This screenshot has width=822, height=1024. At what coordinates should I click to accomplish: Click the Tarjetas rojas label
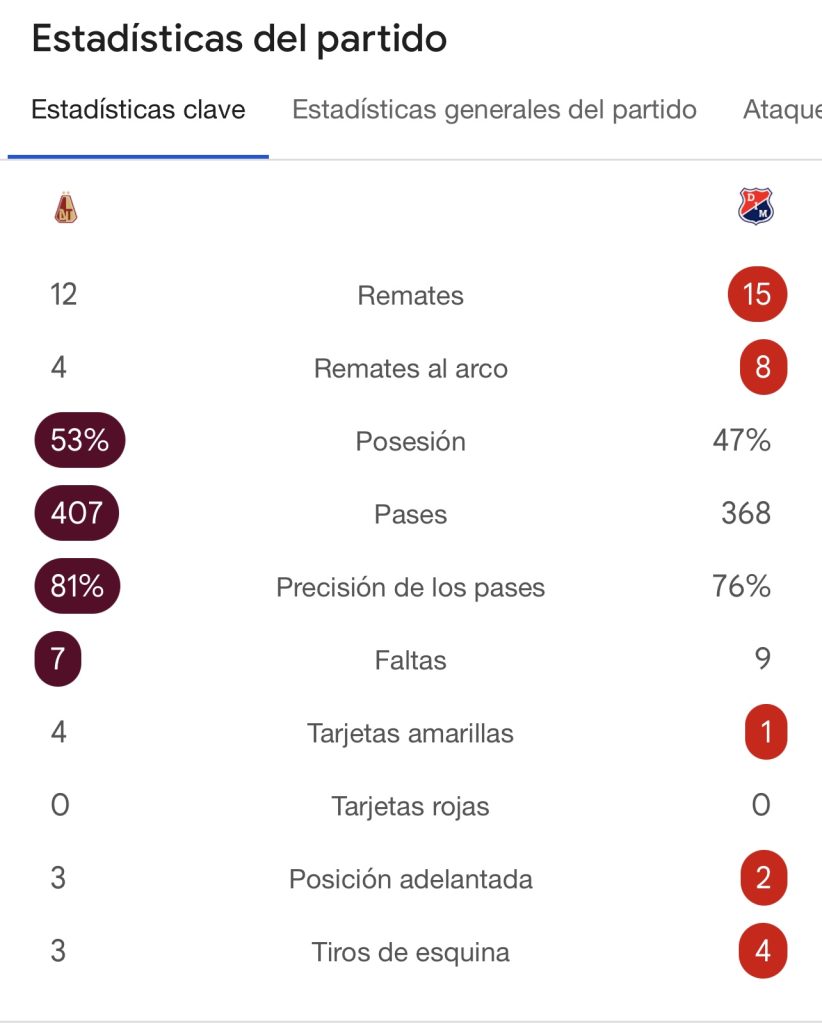(x=410, y=806)
